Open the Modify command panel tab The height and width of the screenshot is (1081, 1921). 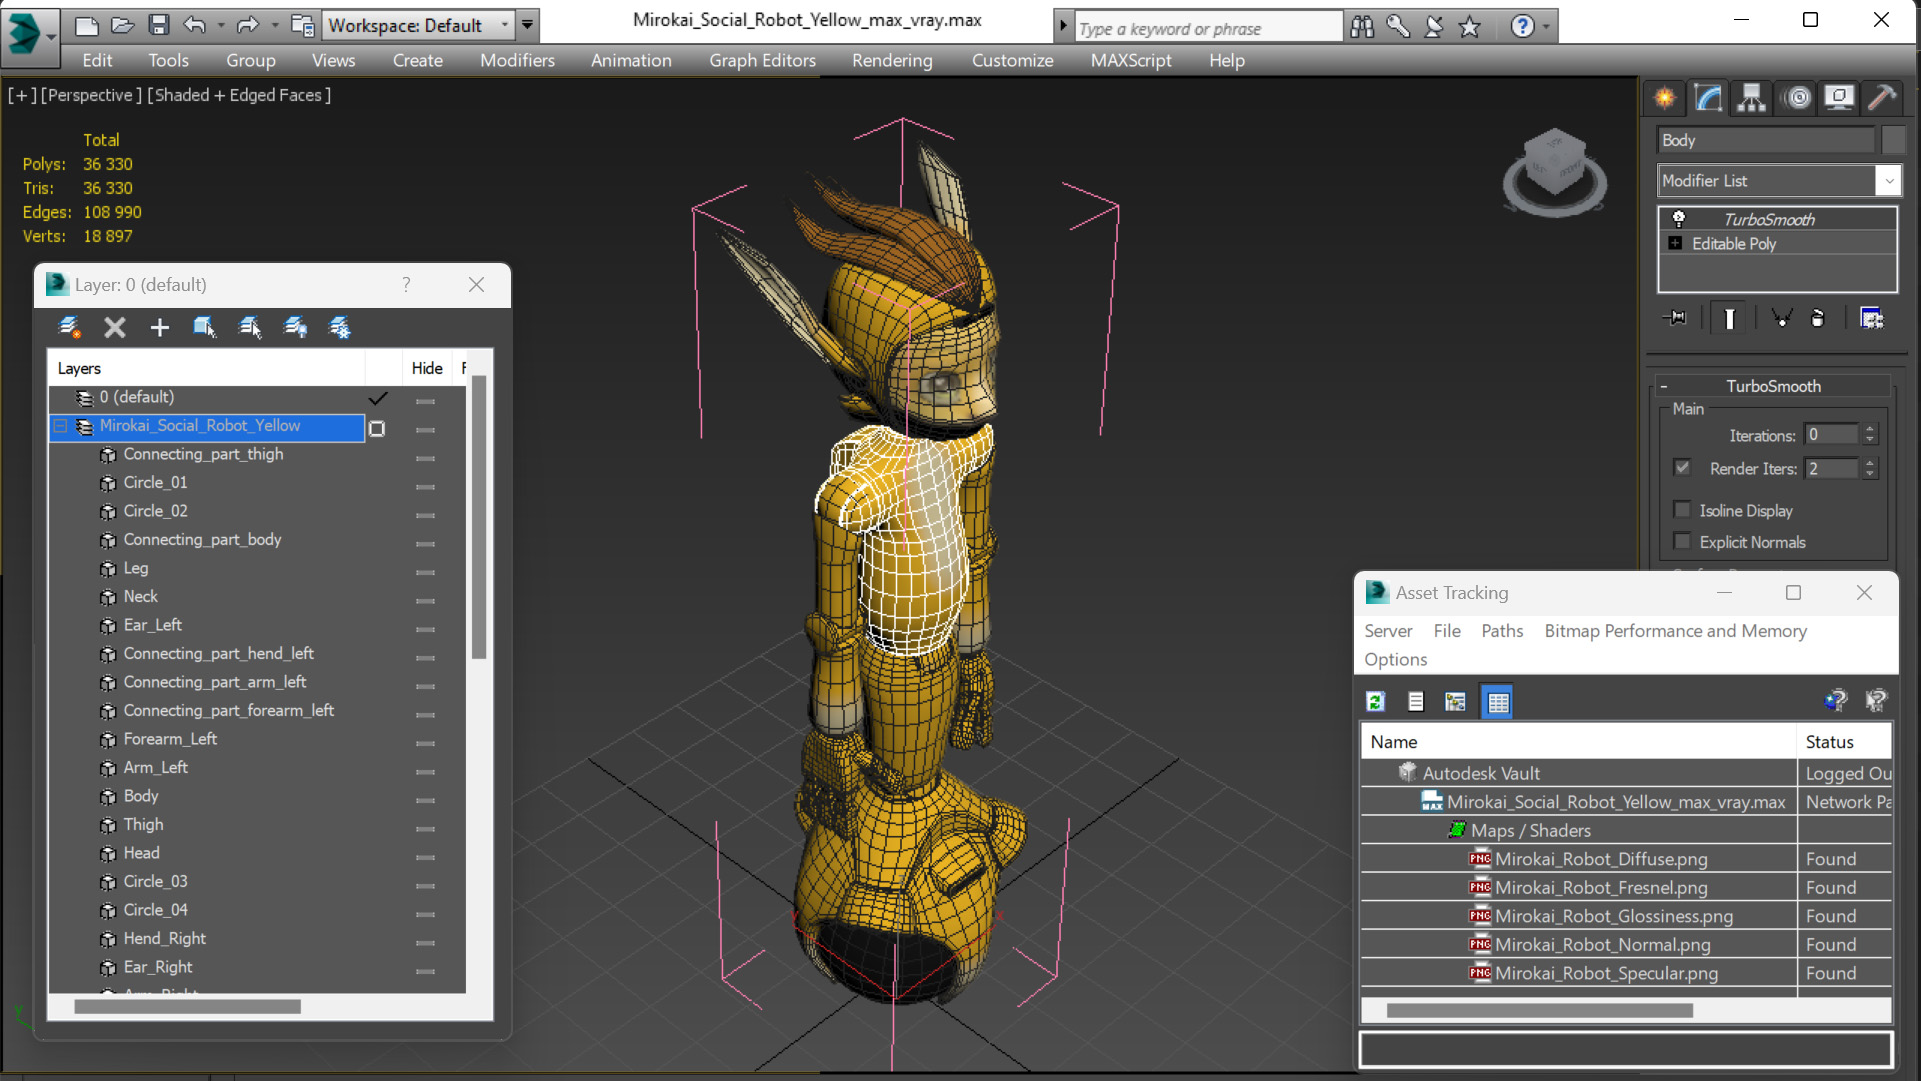point(1708,97)
